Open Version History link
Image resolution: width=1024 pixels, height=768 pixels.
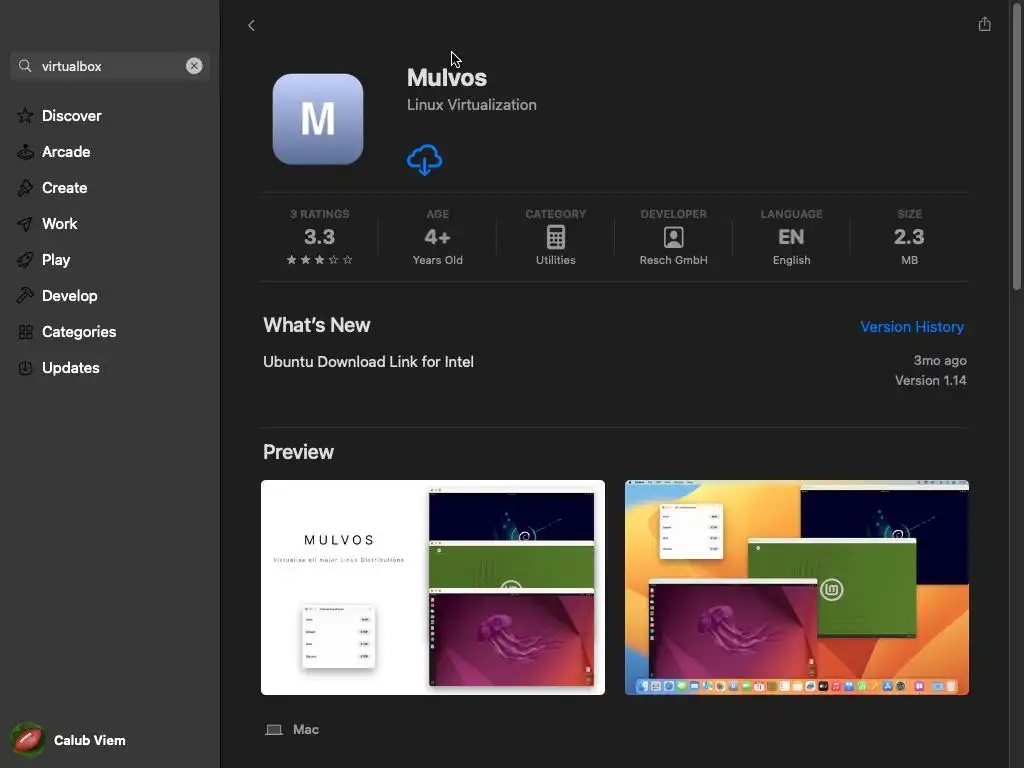pos(912,327)
